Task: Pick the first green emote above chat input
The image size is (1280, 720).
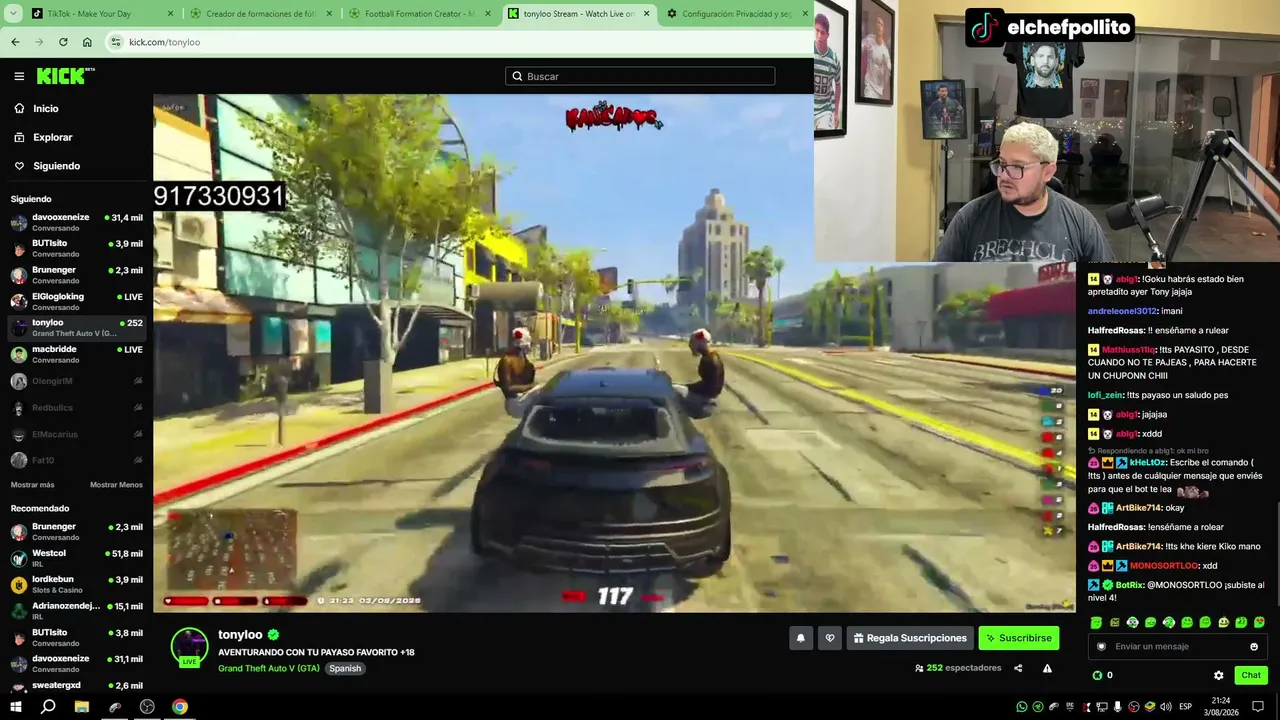Action: click(1096, 622)
